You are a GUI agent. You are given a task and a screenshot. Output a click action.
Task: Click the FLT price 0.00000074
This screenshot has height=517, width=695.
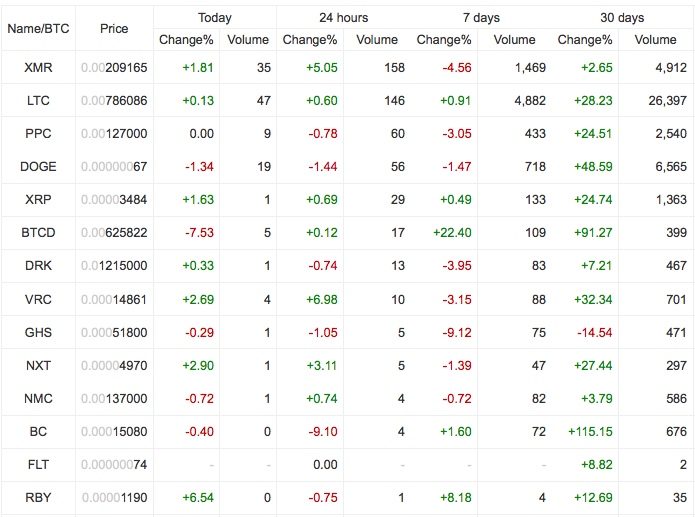coord(114,465)
